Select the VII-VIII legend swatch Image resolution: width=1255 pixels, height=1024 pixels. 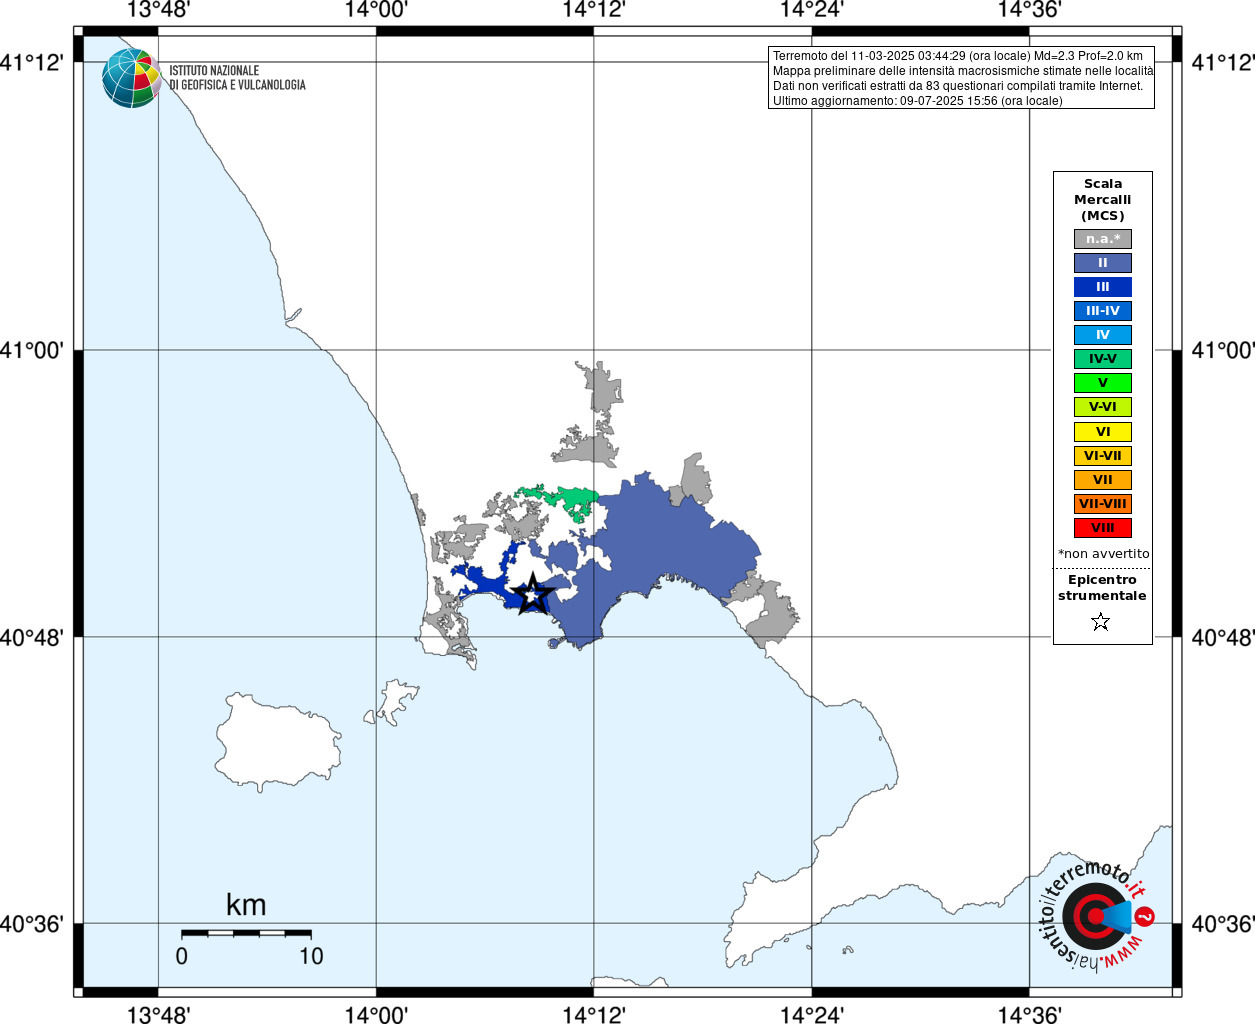(x=1103, y=504)
